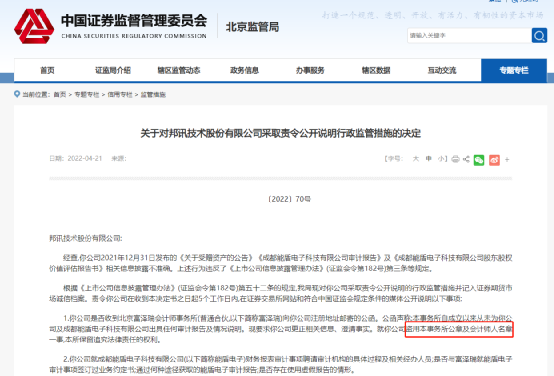Click the location pin breadcrumb icon
Image resolution: width=554 pixels, height=376 pixels.
pyautogui.click(x=17, y=94)
